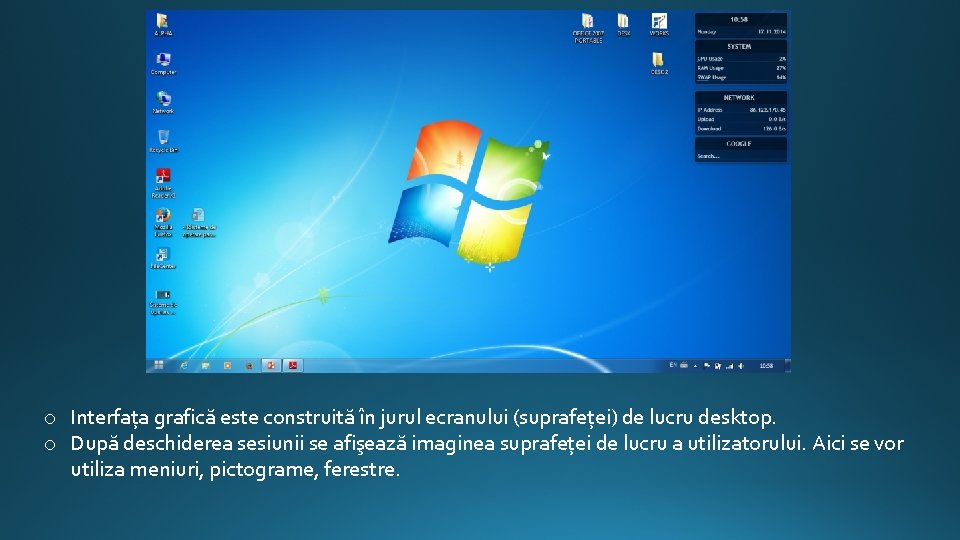
Task: Click the Download row in Network widget
Action: 741,129
